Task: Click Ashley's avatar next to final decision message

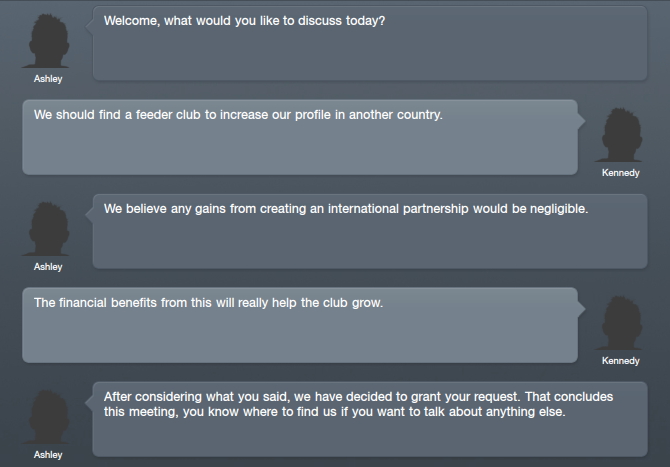Action: (x=47, y=417)
